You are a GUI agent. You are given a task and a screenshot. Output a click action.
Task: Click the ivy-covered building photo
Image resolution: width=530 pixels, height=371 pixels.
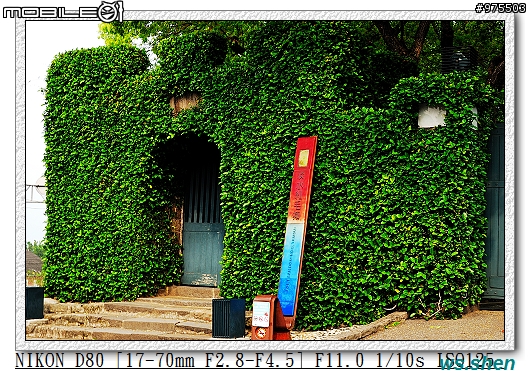[265, 180]
